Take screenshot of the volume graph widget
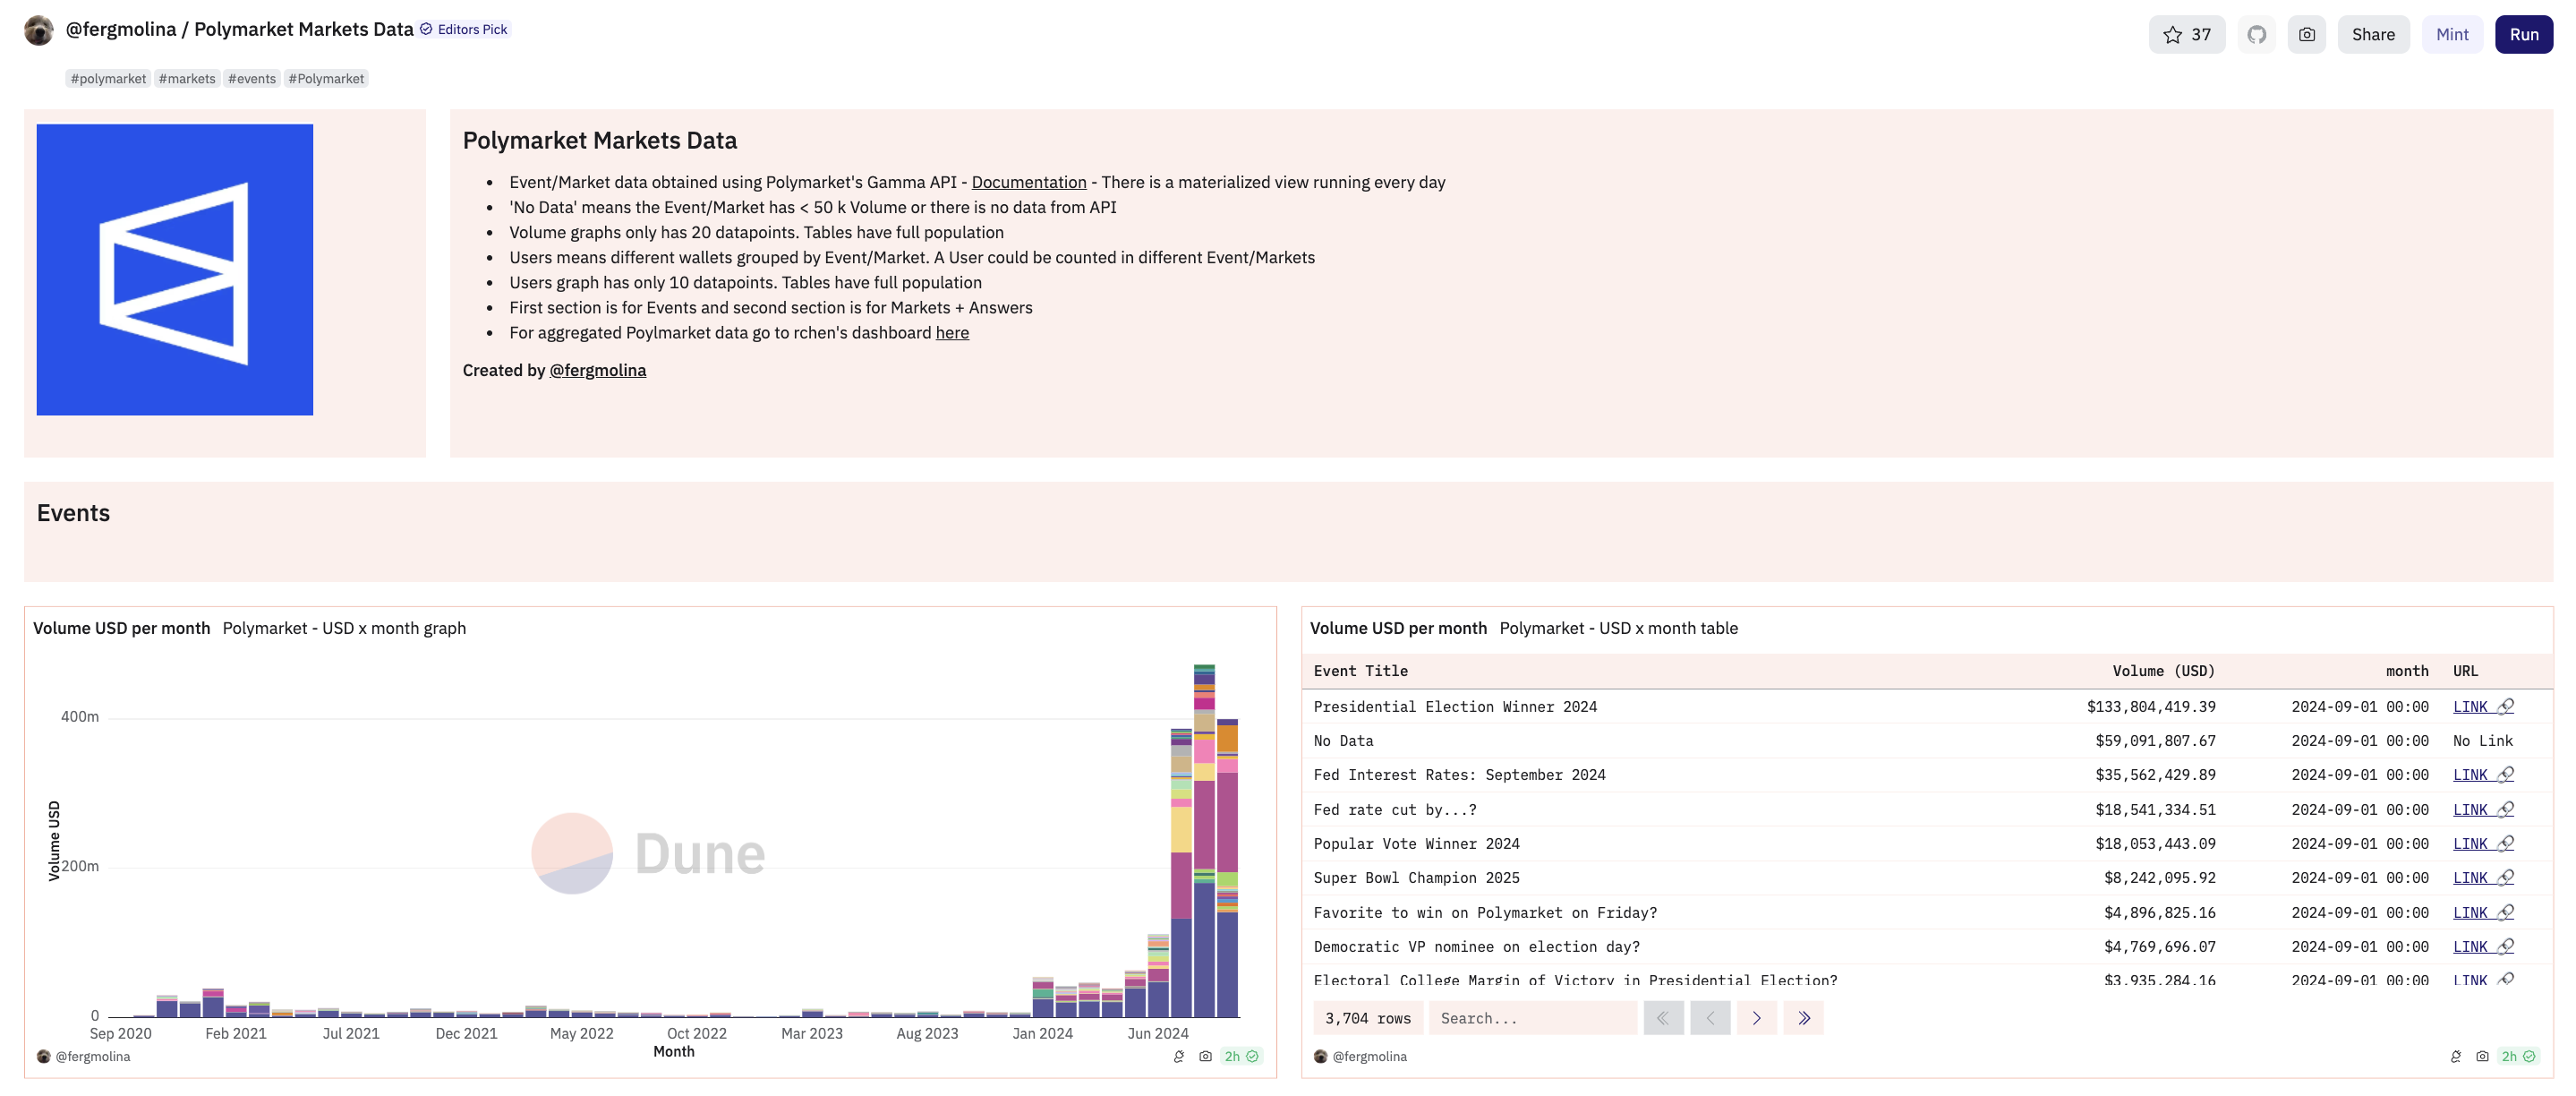This screenshot has width=2576, height=1096. click(1205, 1056)
